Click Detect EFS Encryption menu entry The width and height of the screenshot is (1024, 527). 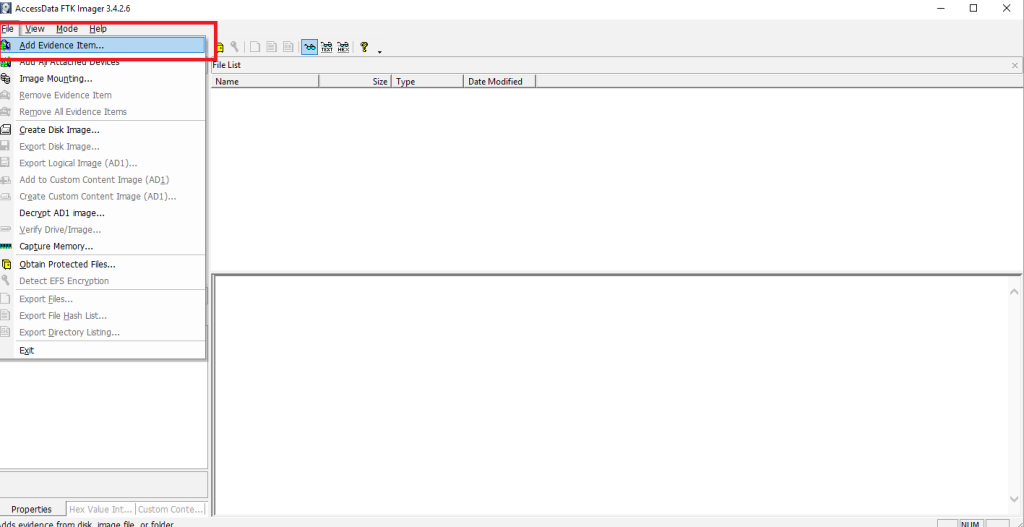click(x=103, y=281)
